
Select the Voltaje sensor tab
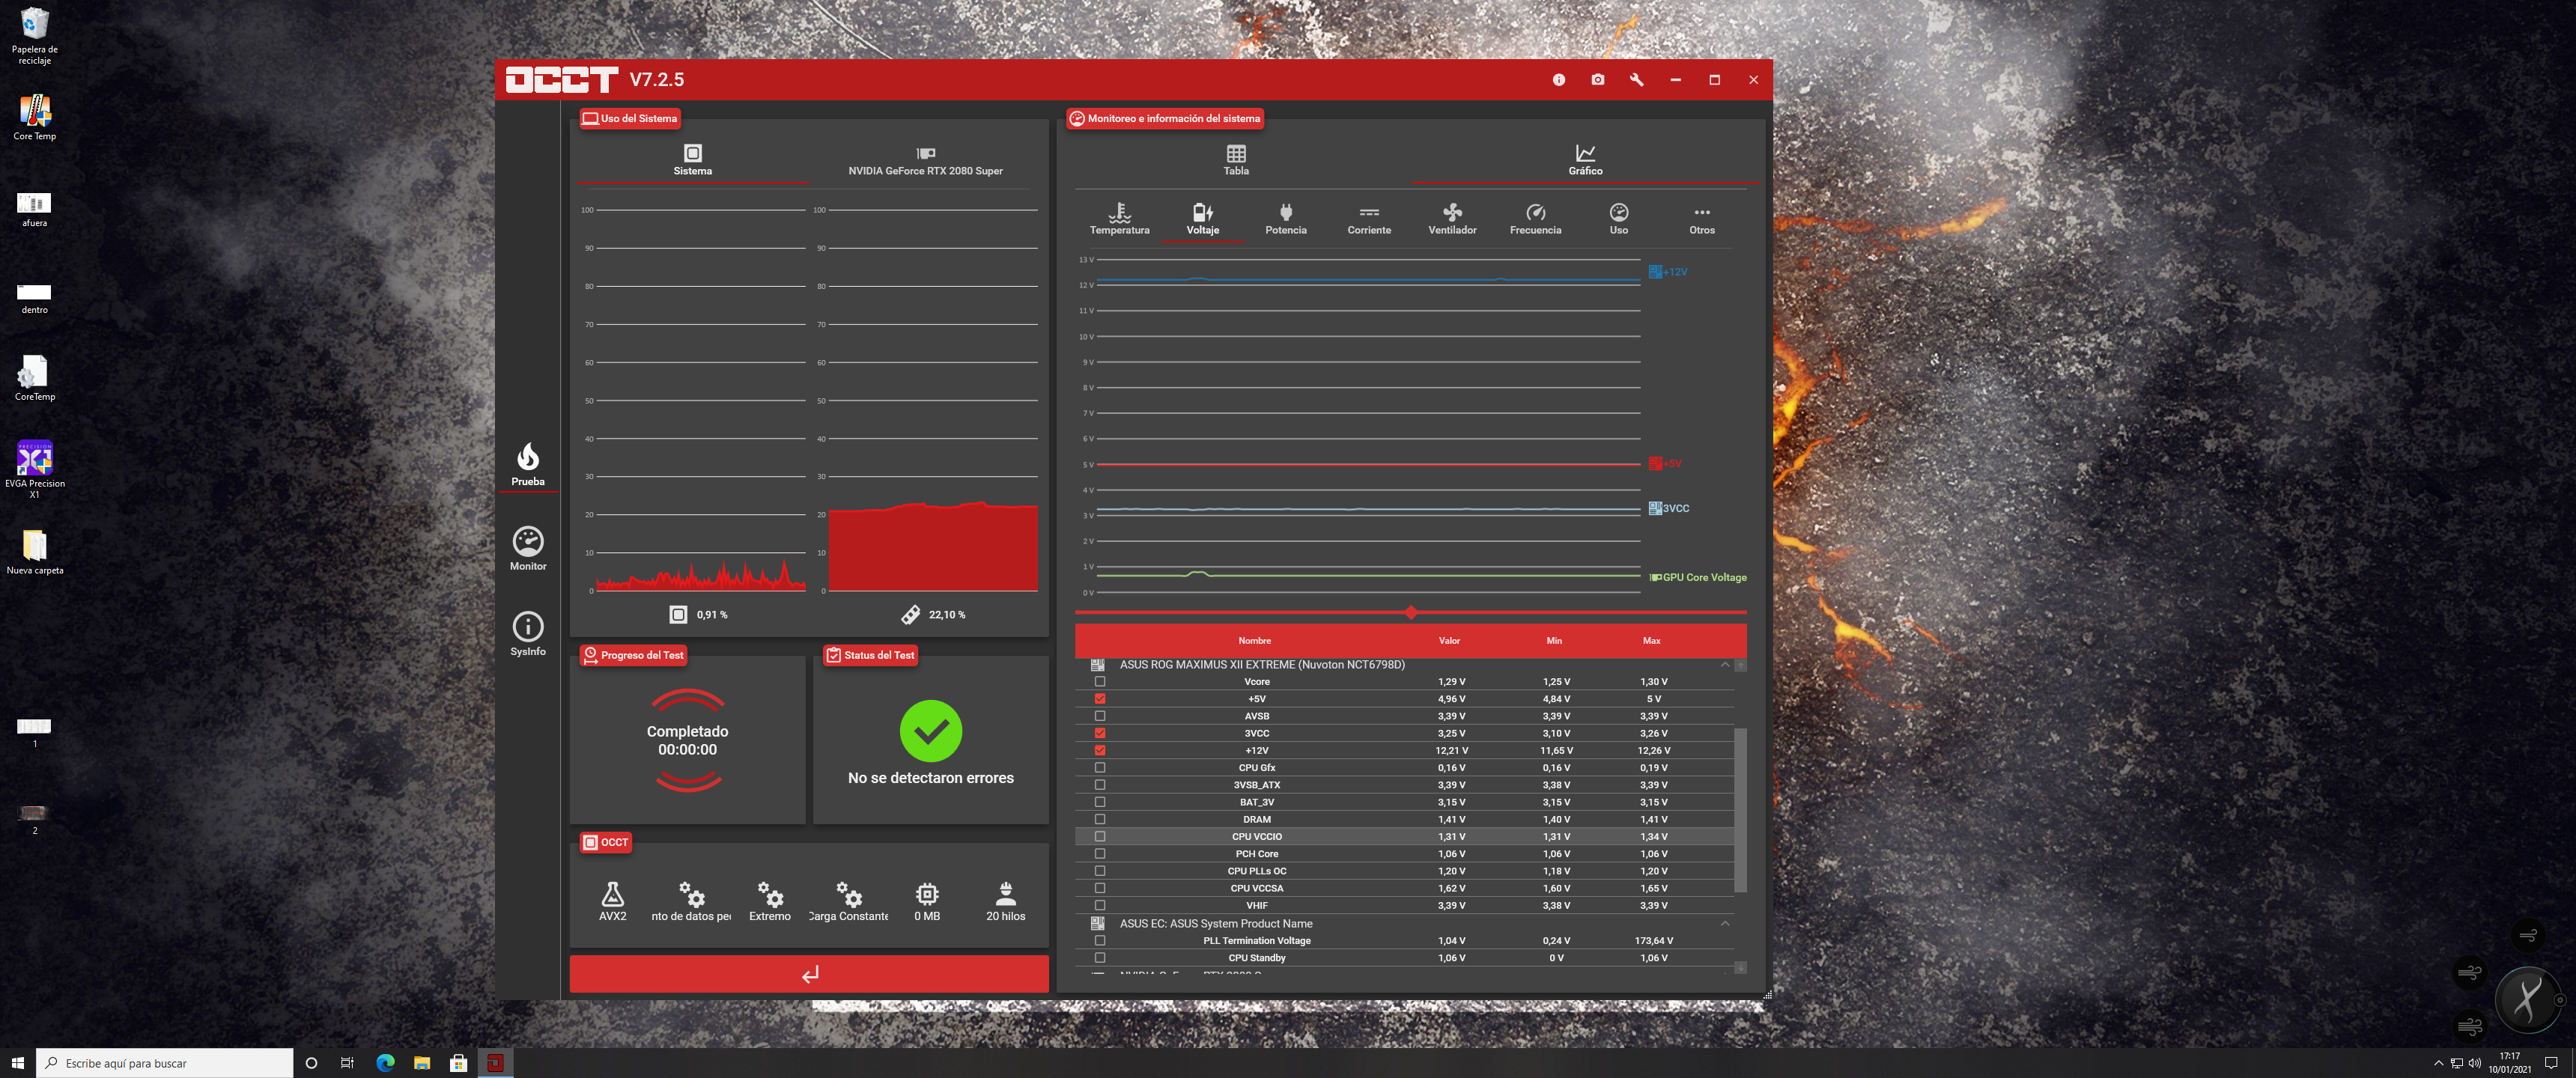tap(1202, 219)
